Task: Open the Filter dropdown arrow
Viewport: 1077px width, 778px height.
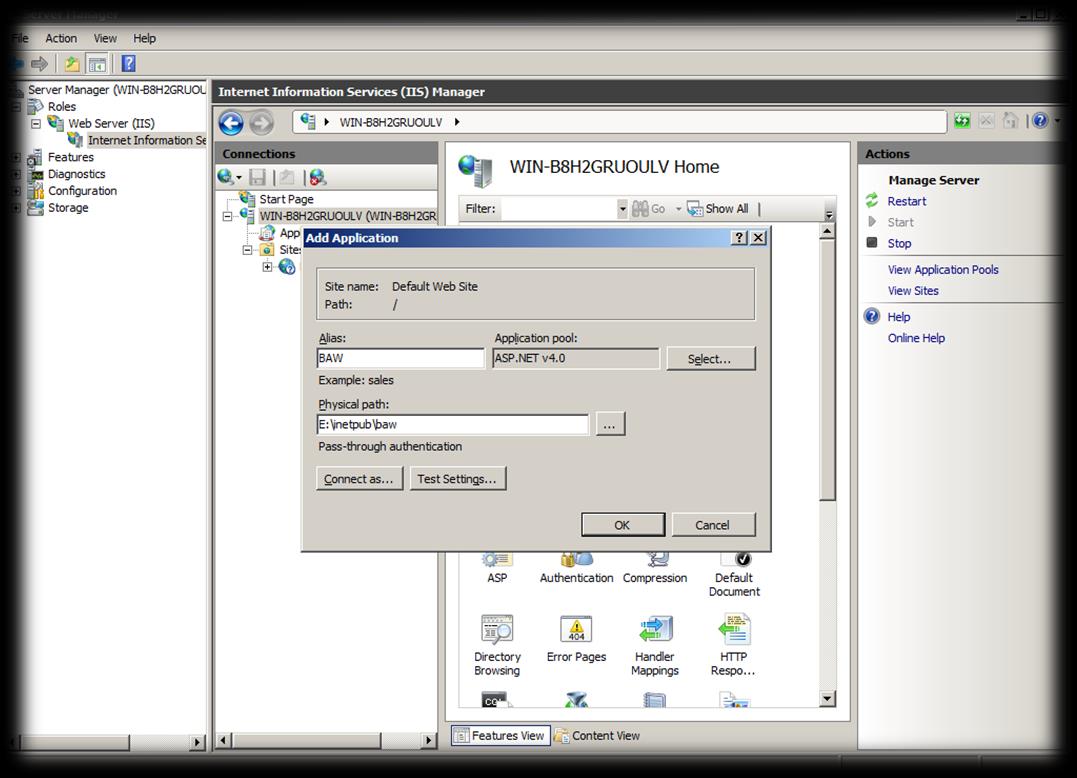Action: click(x=622, y=209)
